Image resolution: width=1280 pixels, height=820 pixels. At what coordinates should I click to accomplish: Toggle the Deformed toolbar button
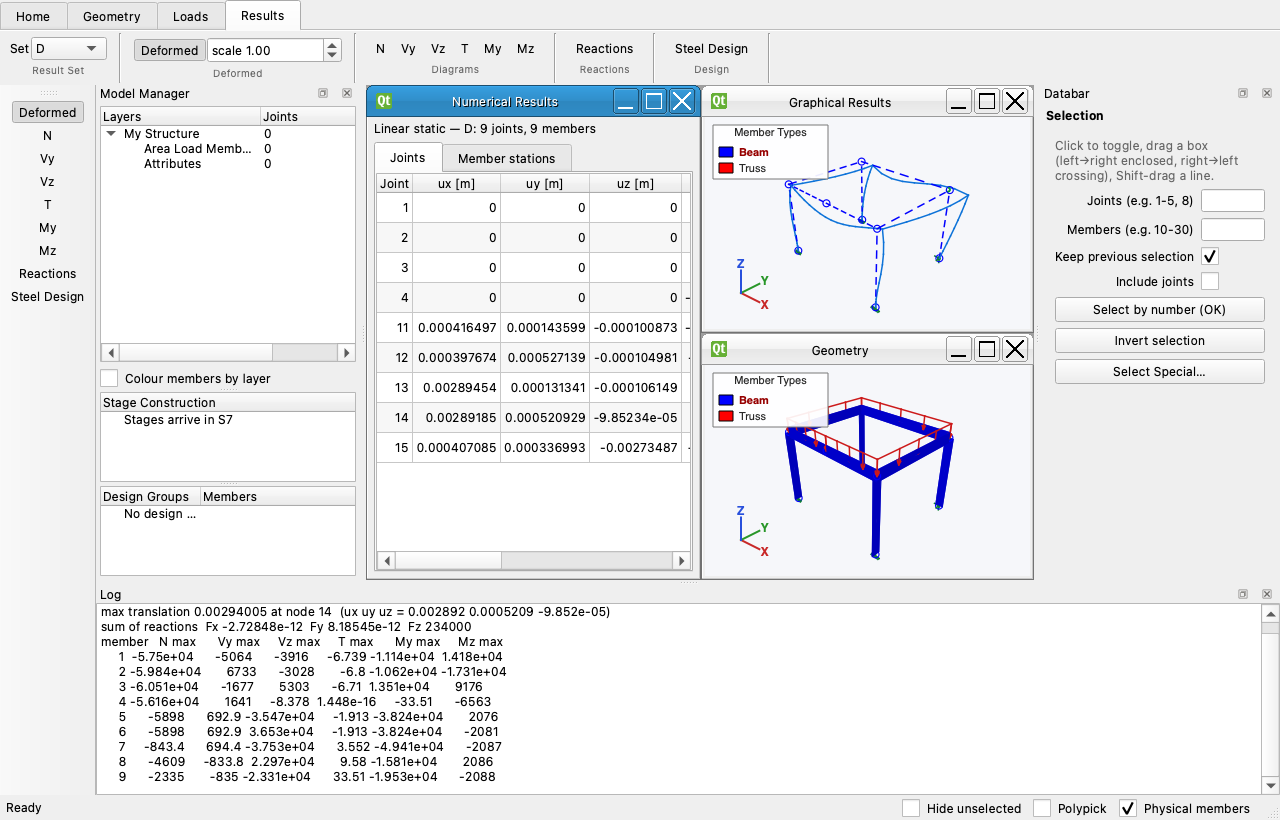(169, 50)
